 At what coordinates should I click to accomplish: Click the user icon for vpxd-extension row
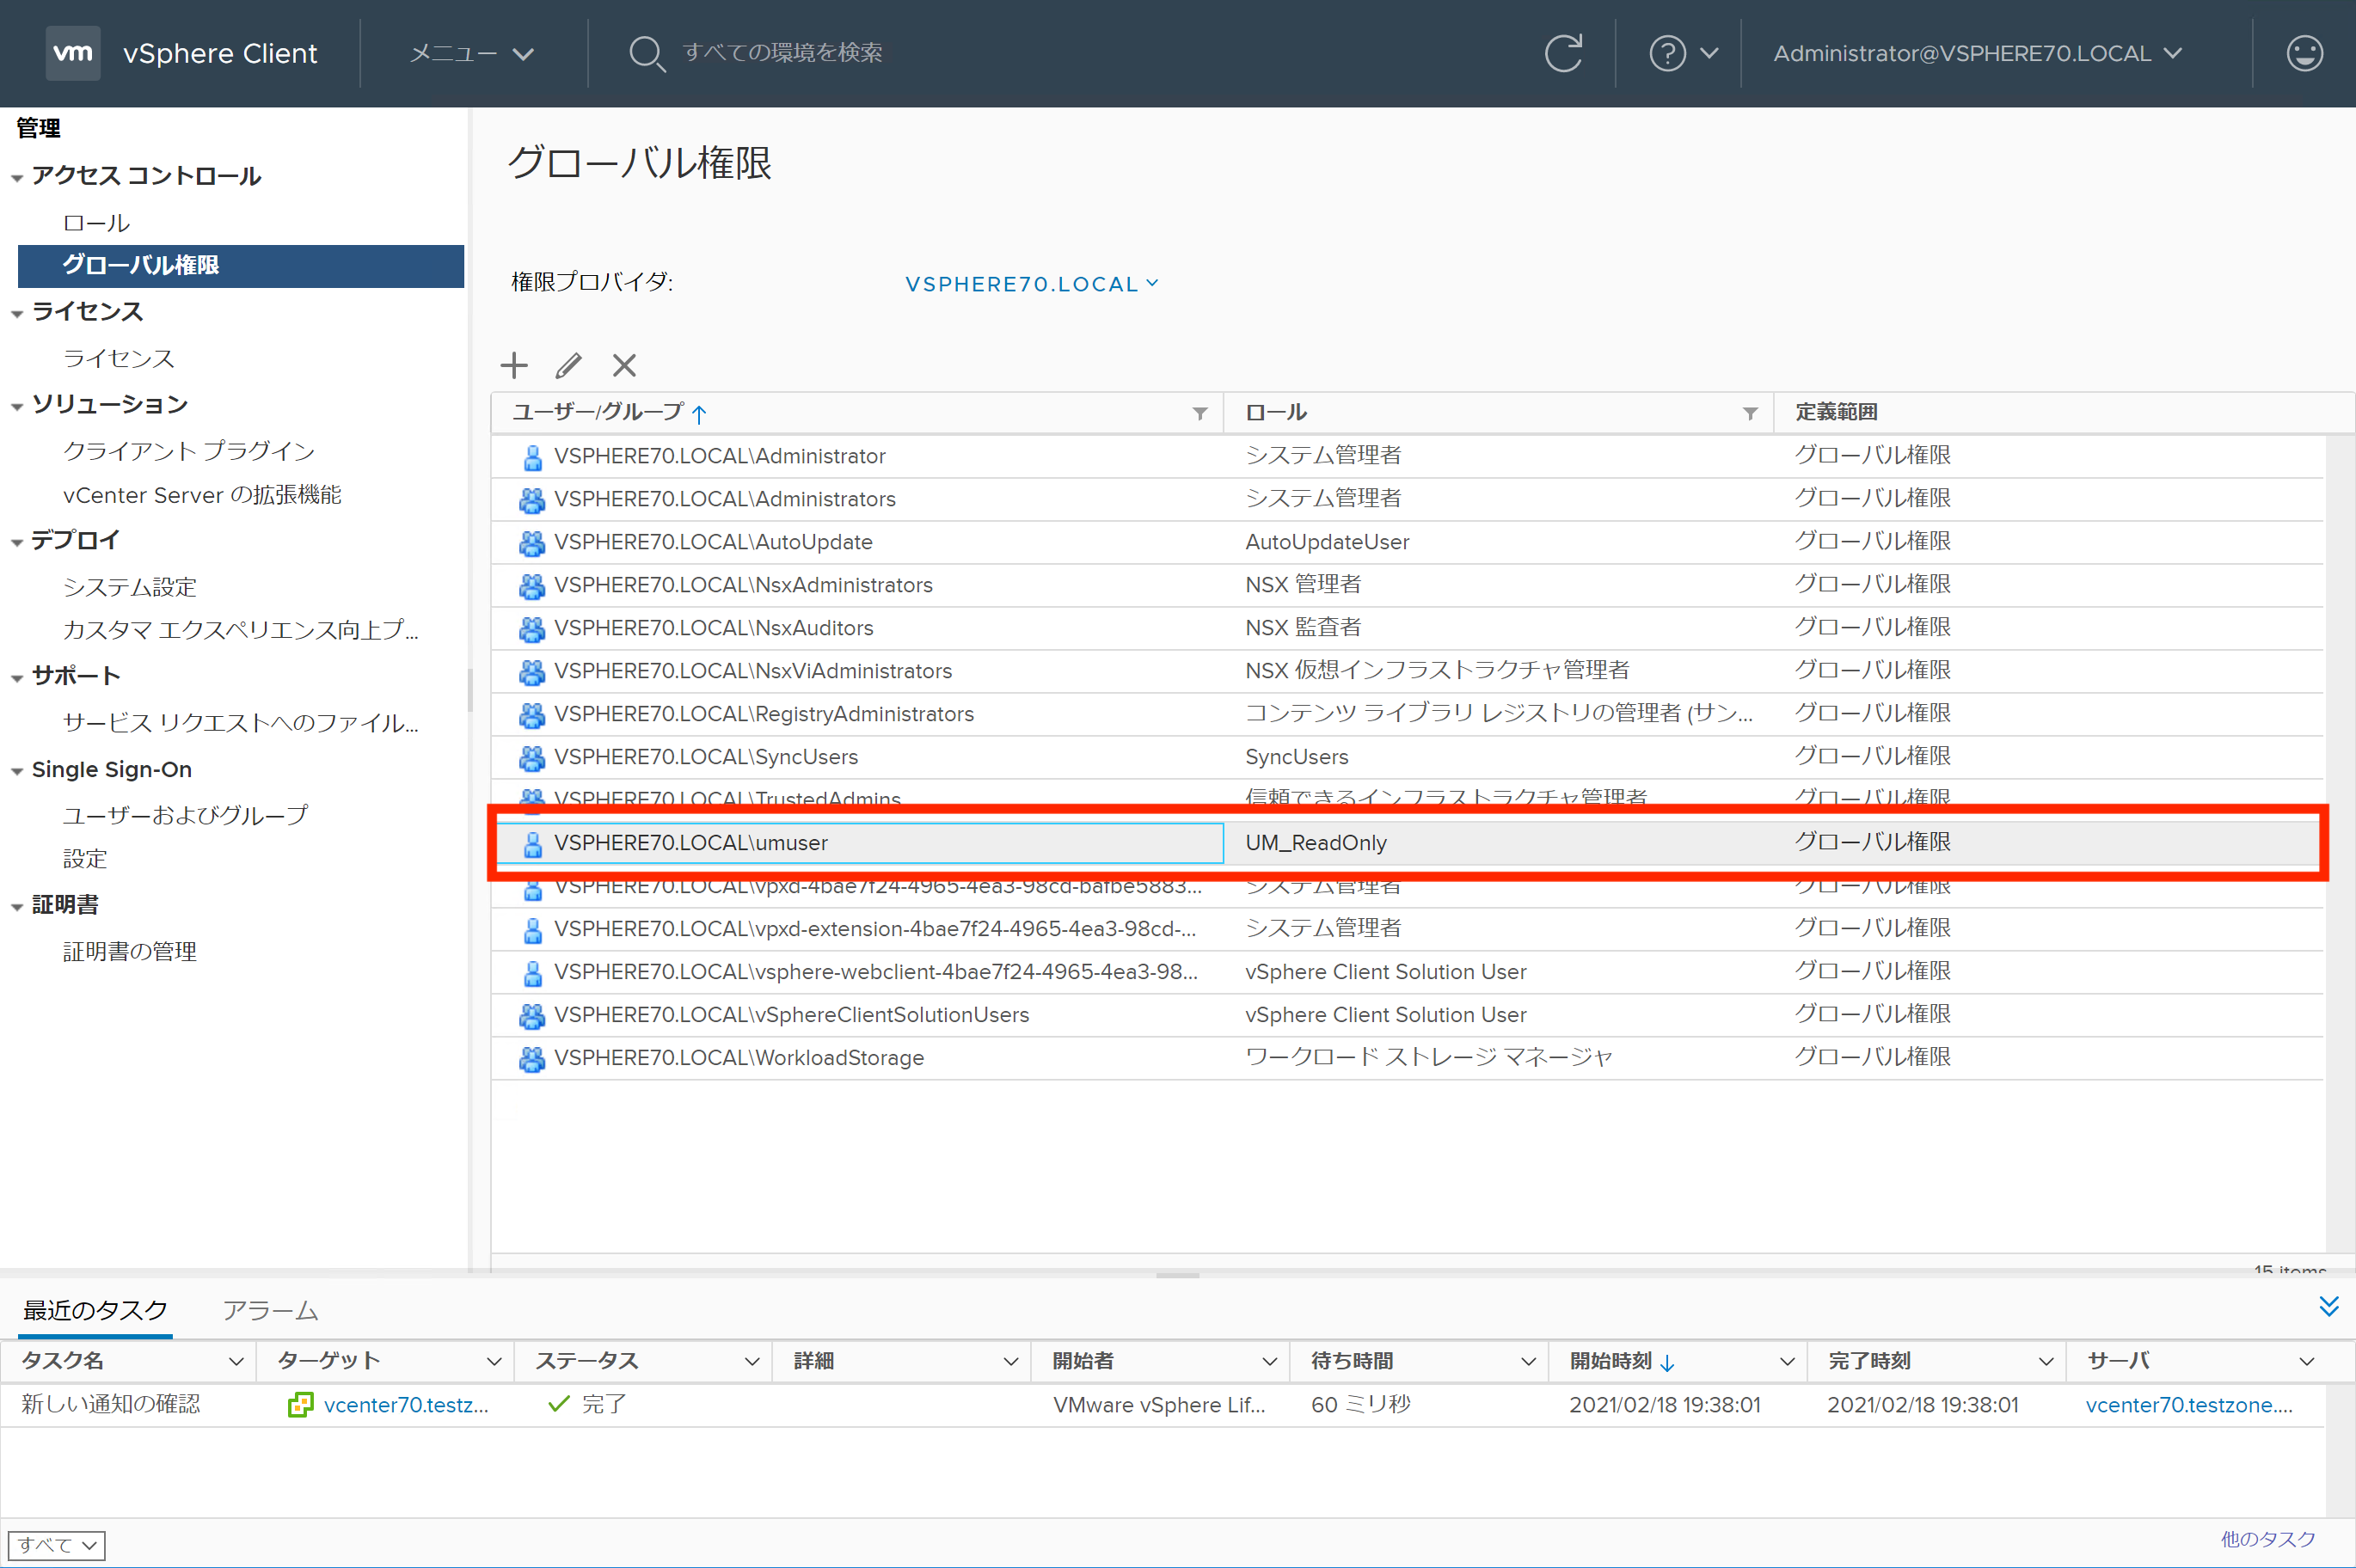(x=532, y=930)
